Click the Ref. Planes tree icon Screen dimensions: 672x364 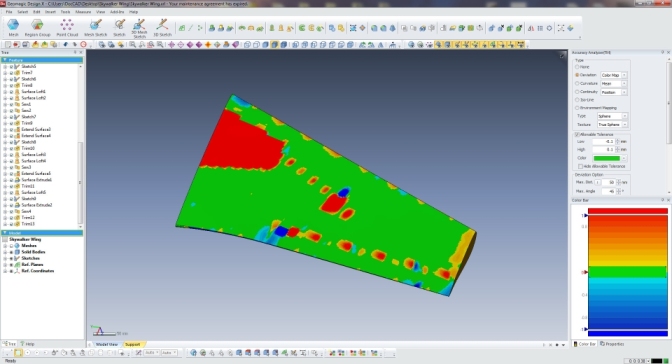tap(17, 265)
